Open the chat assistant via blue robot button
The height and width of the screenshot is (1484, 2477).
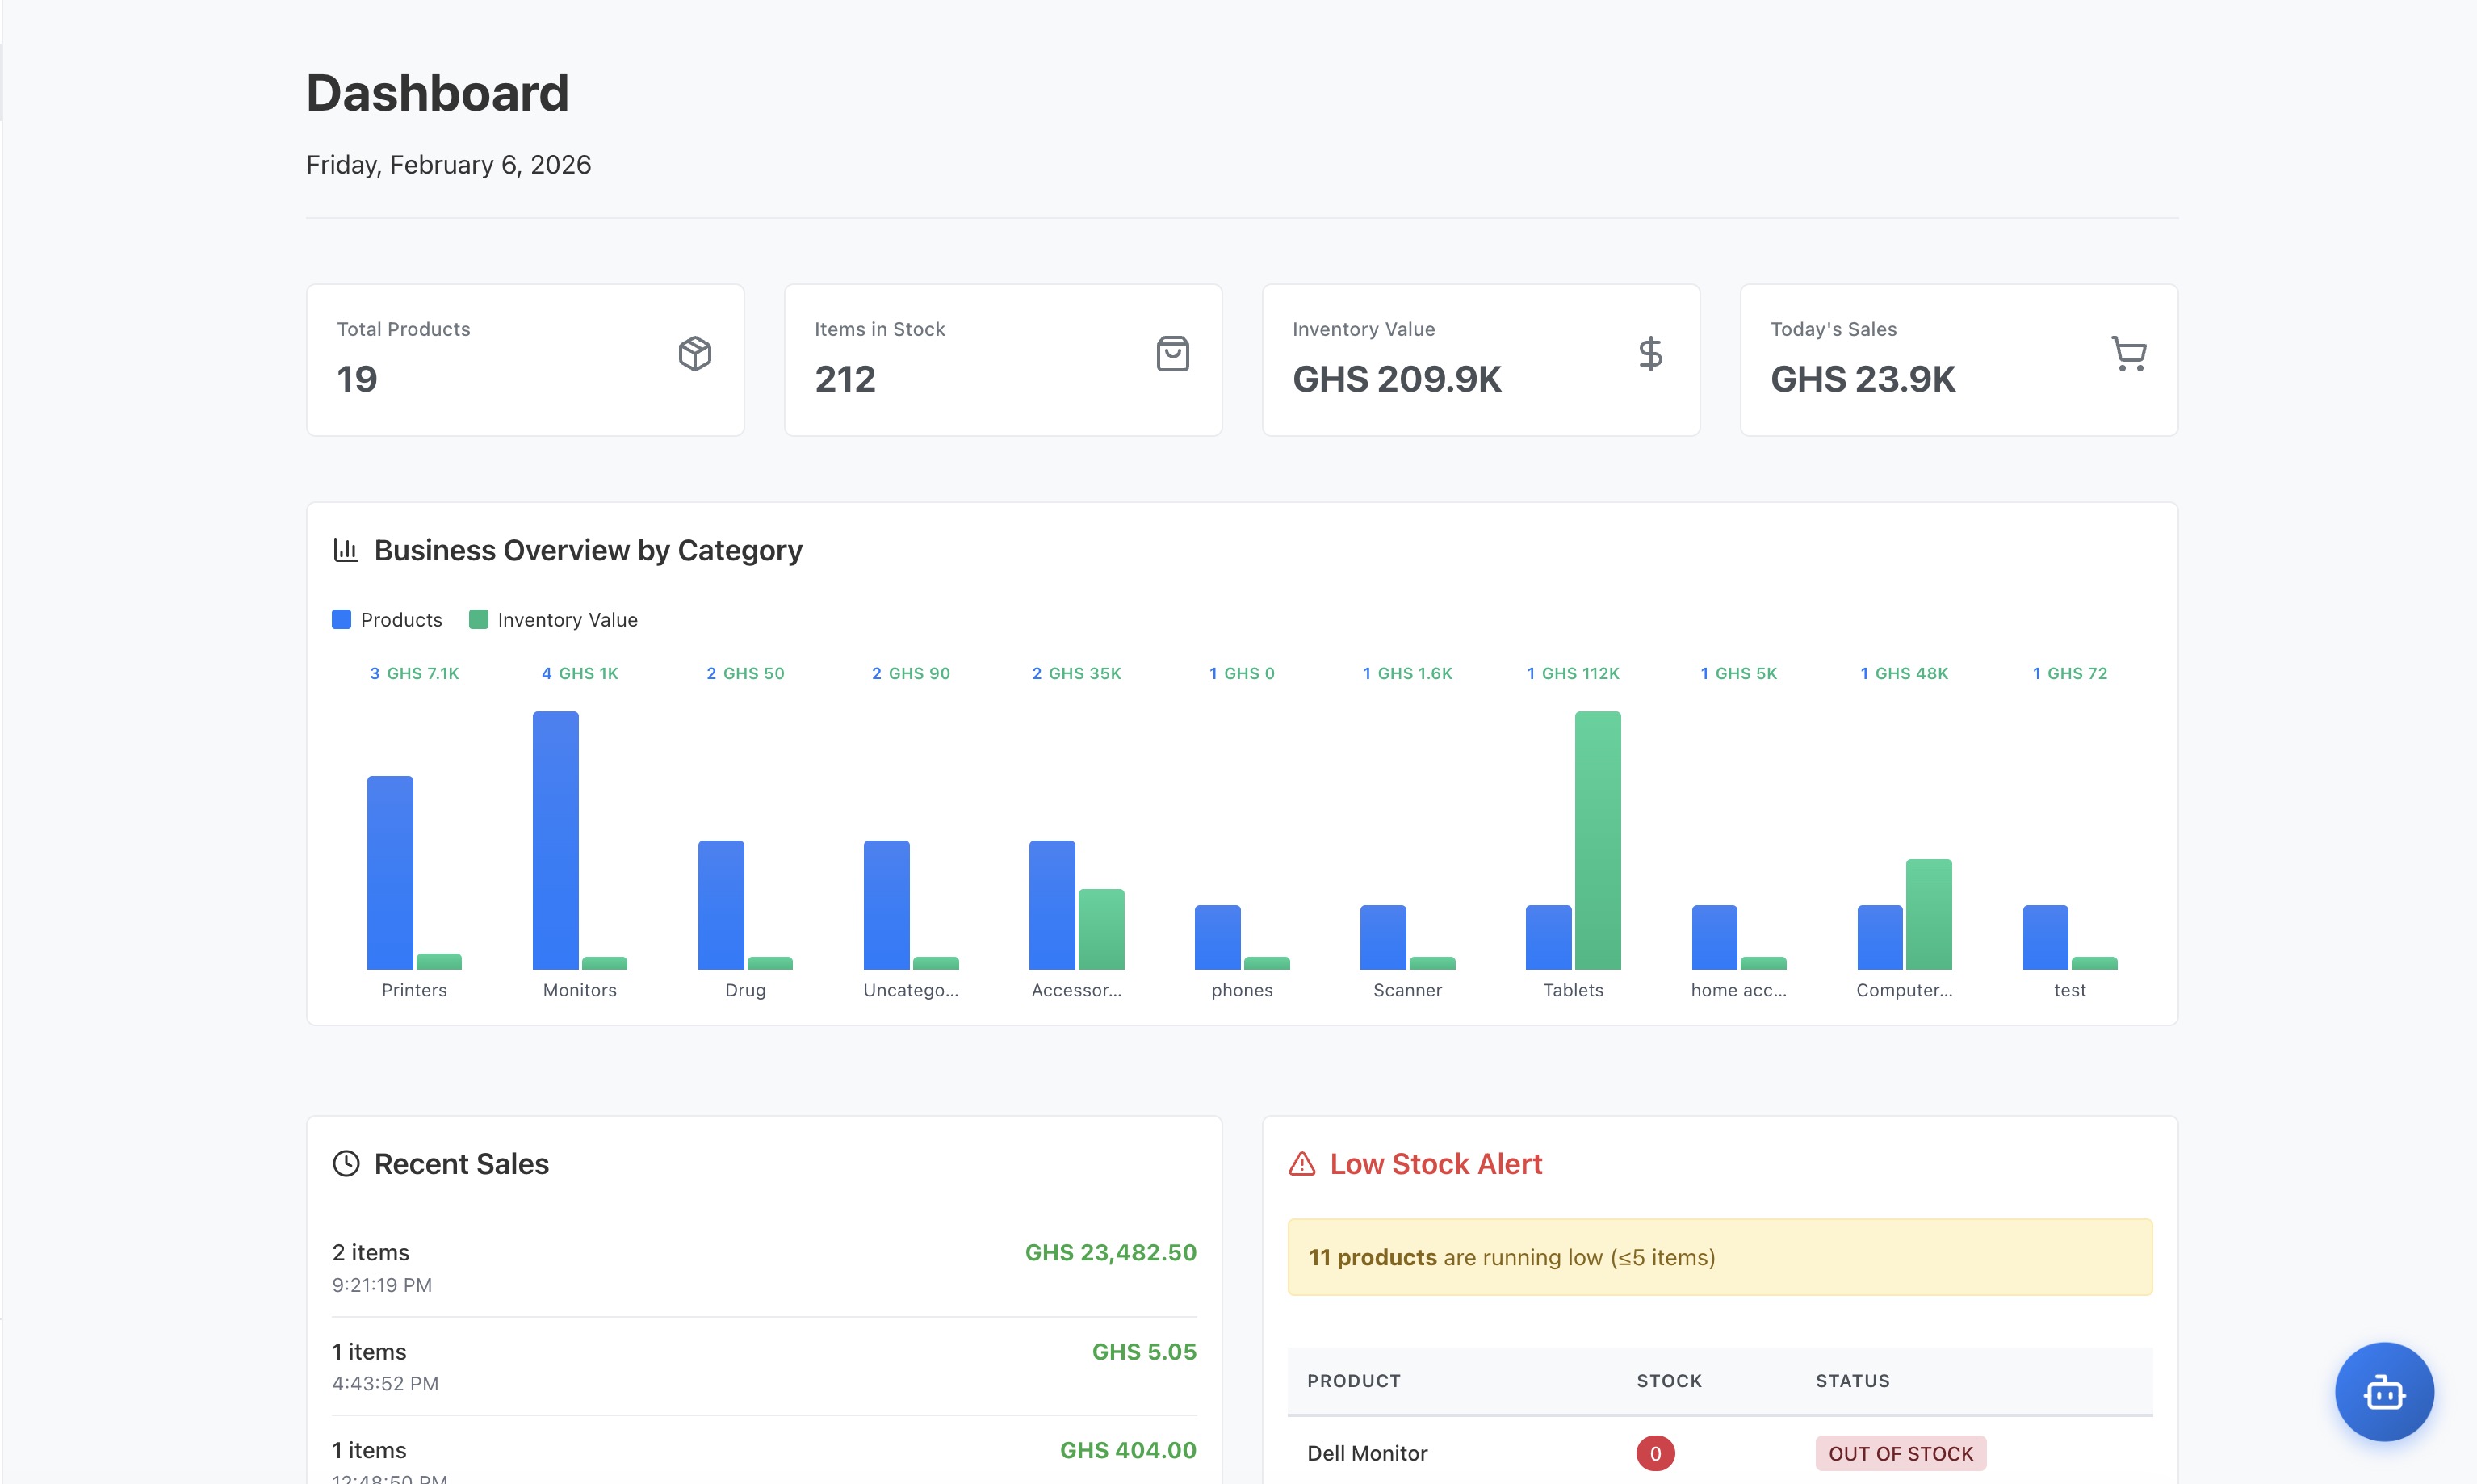[2384, 1392]
